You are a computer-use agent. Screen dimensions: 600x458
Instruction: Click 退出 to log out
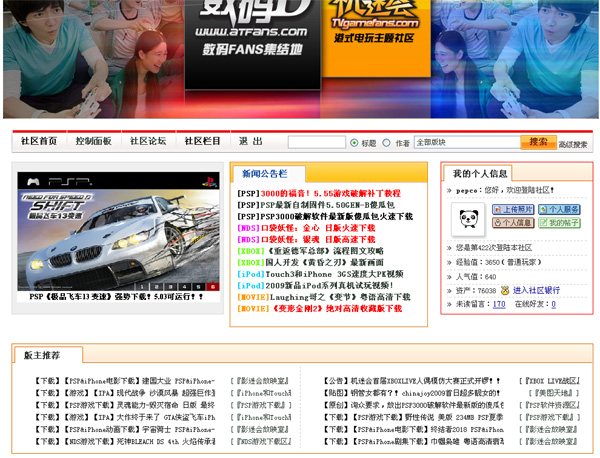click(x=251, y=141)
